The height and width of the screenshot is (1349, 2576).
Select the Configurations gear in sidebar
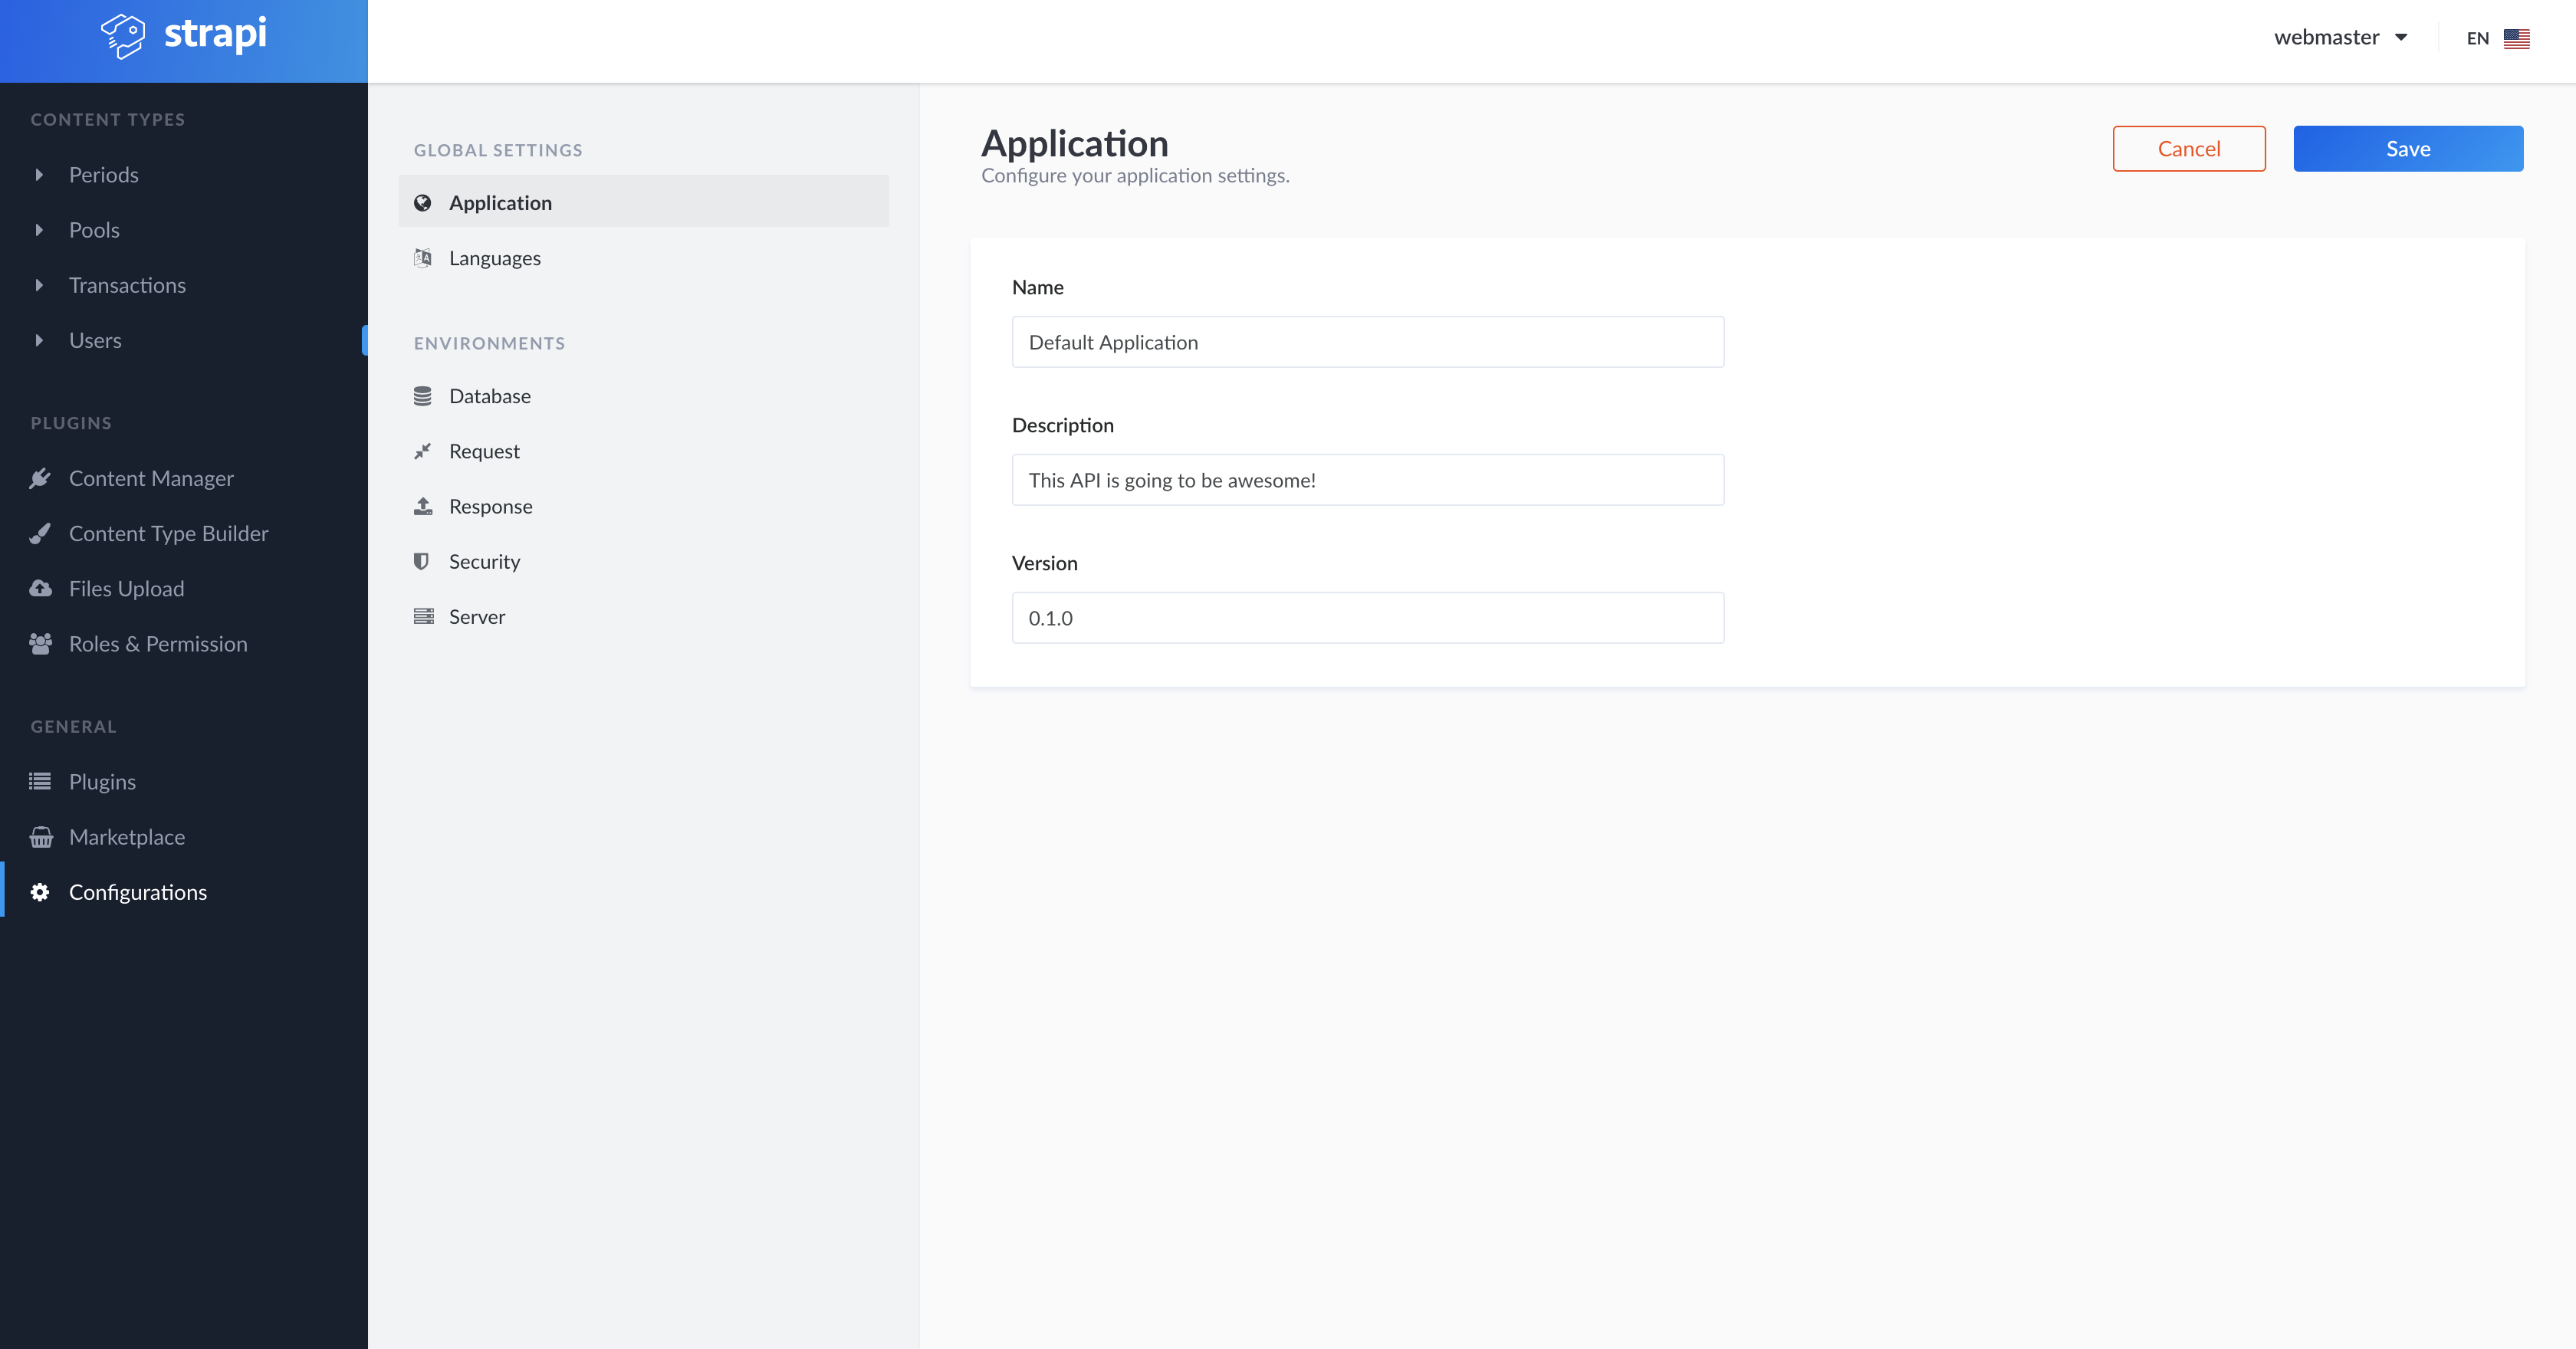coord(138,891)
